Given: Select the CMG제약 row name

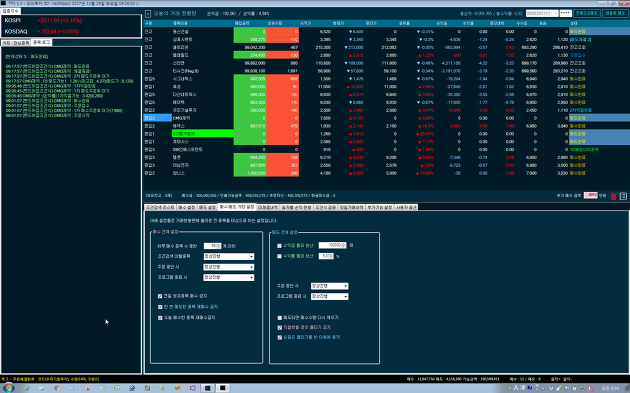Looking at the screenshot, I should click(x=182, y=118).
